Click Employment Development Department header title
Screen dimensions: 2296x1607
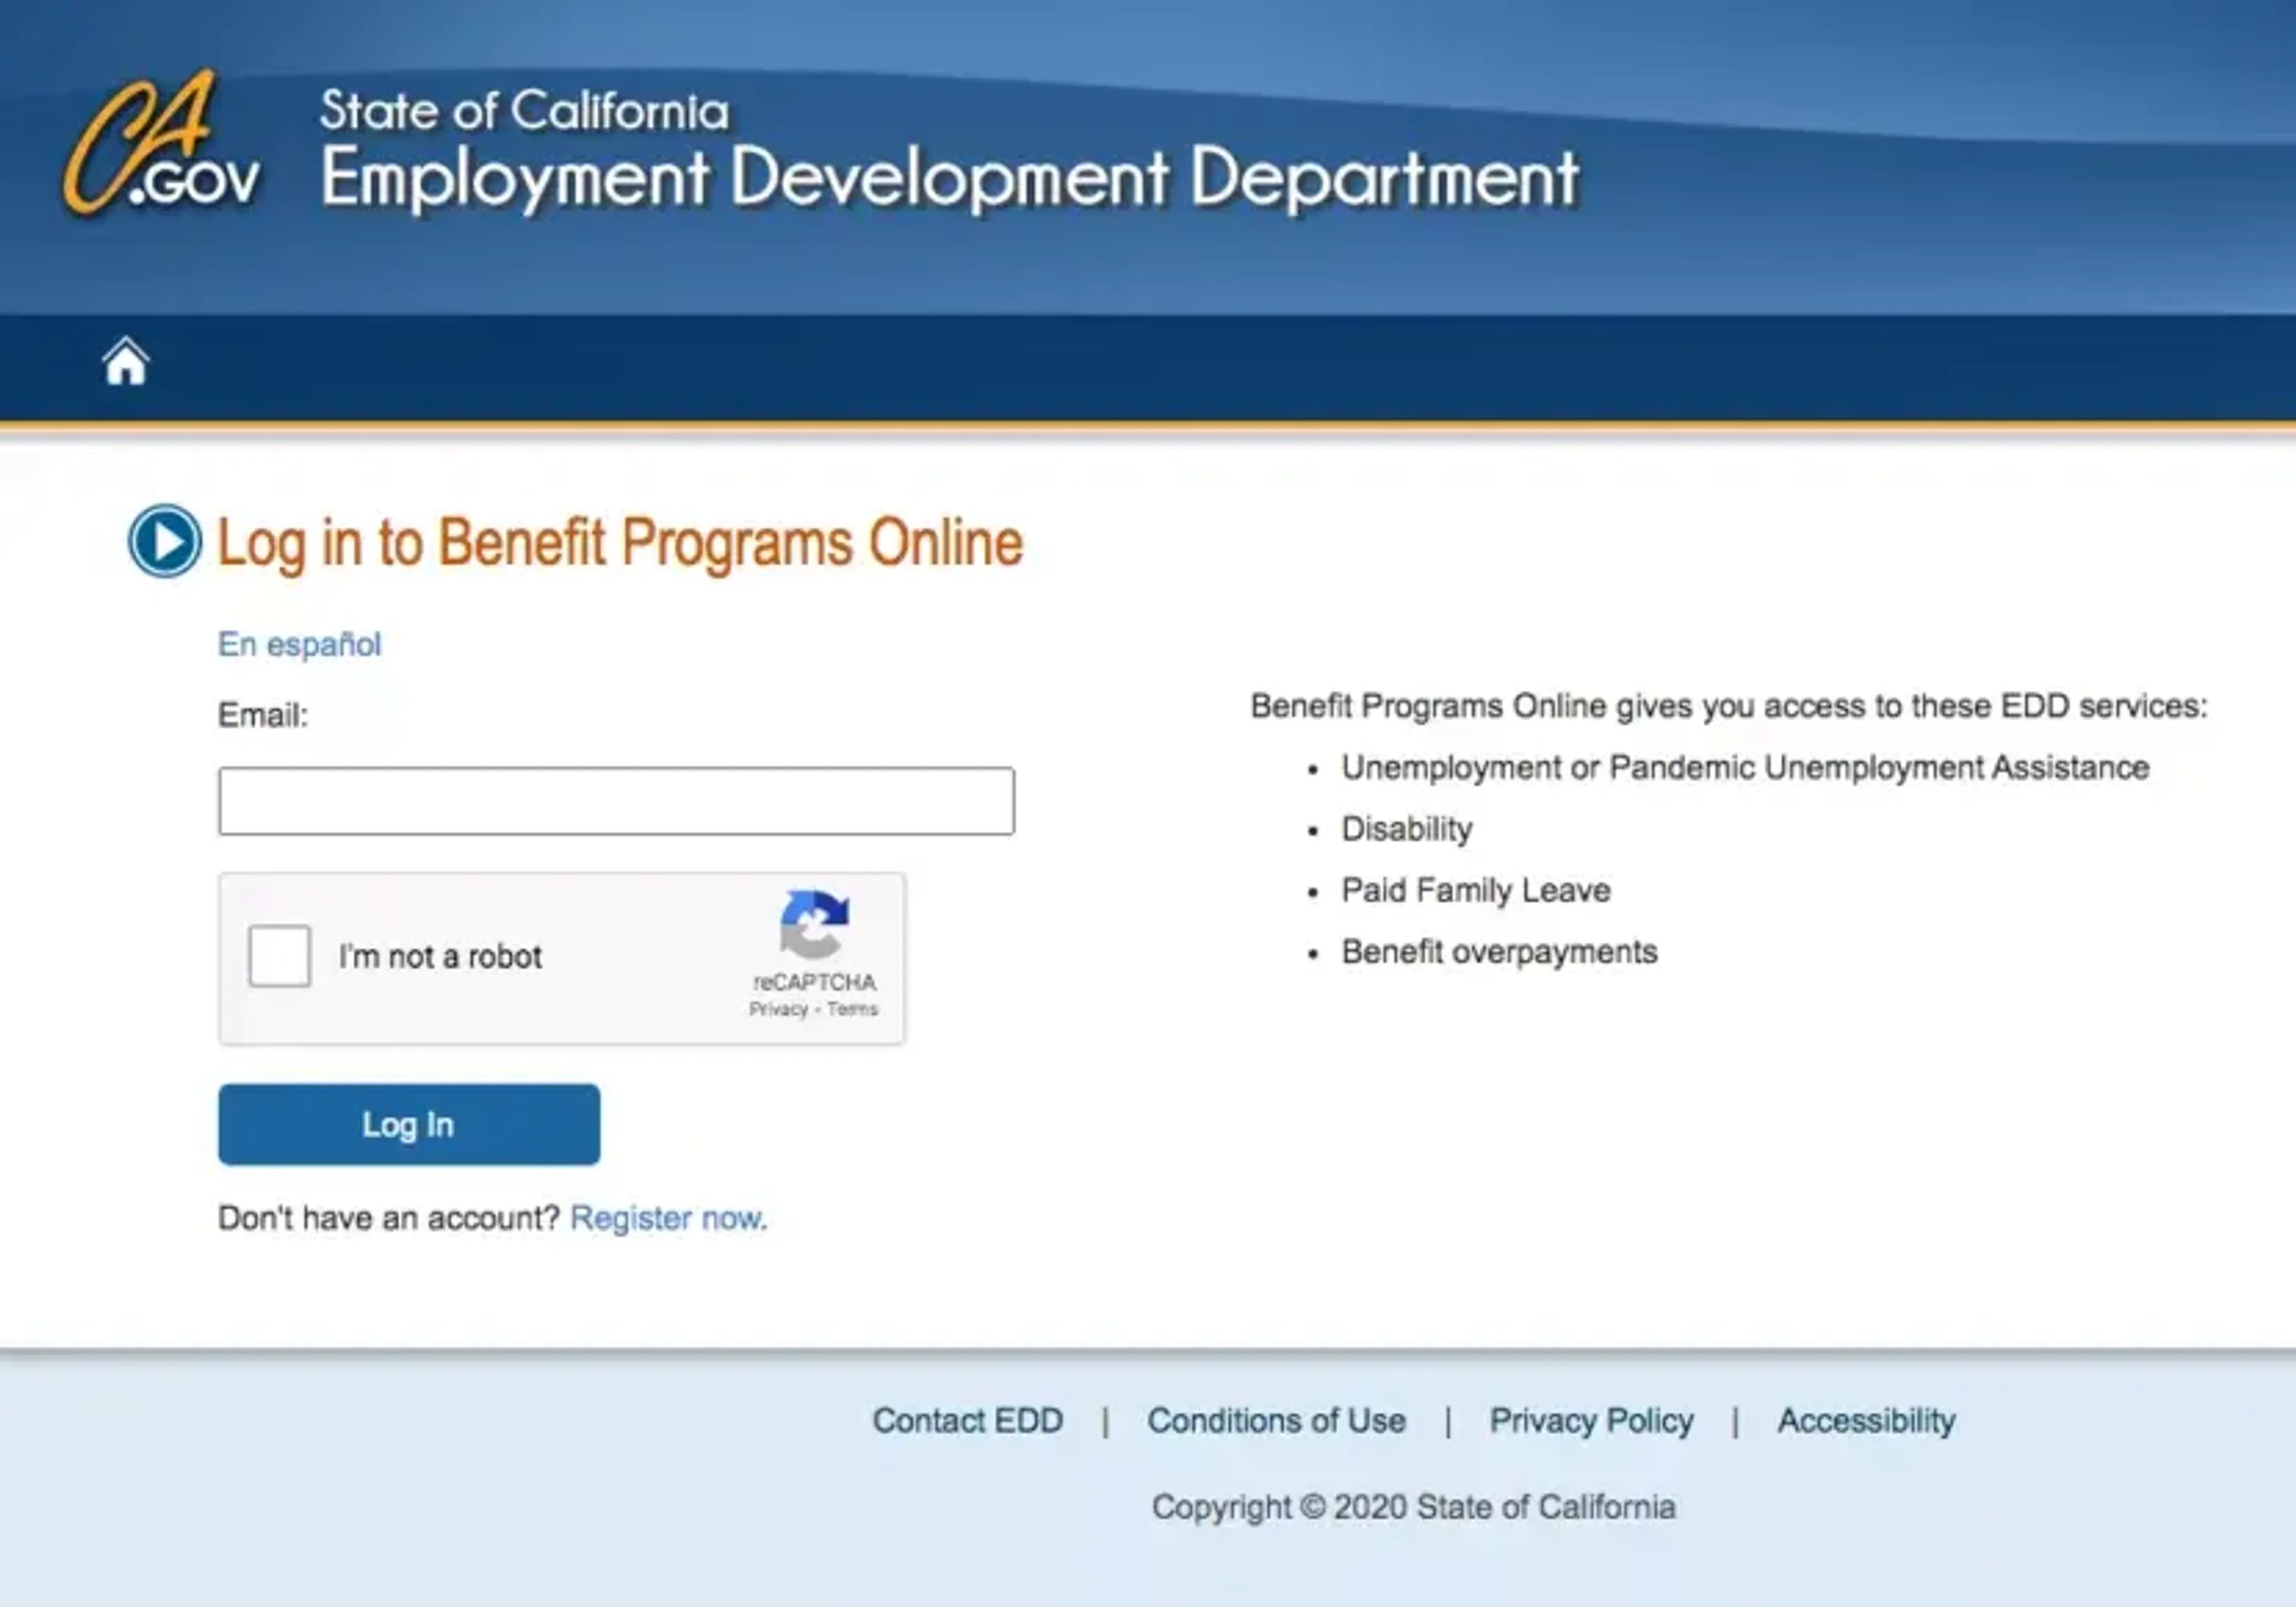pos(950,180)
